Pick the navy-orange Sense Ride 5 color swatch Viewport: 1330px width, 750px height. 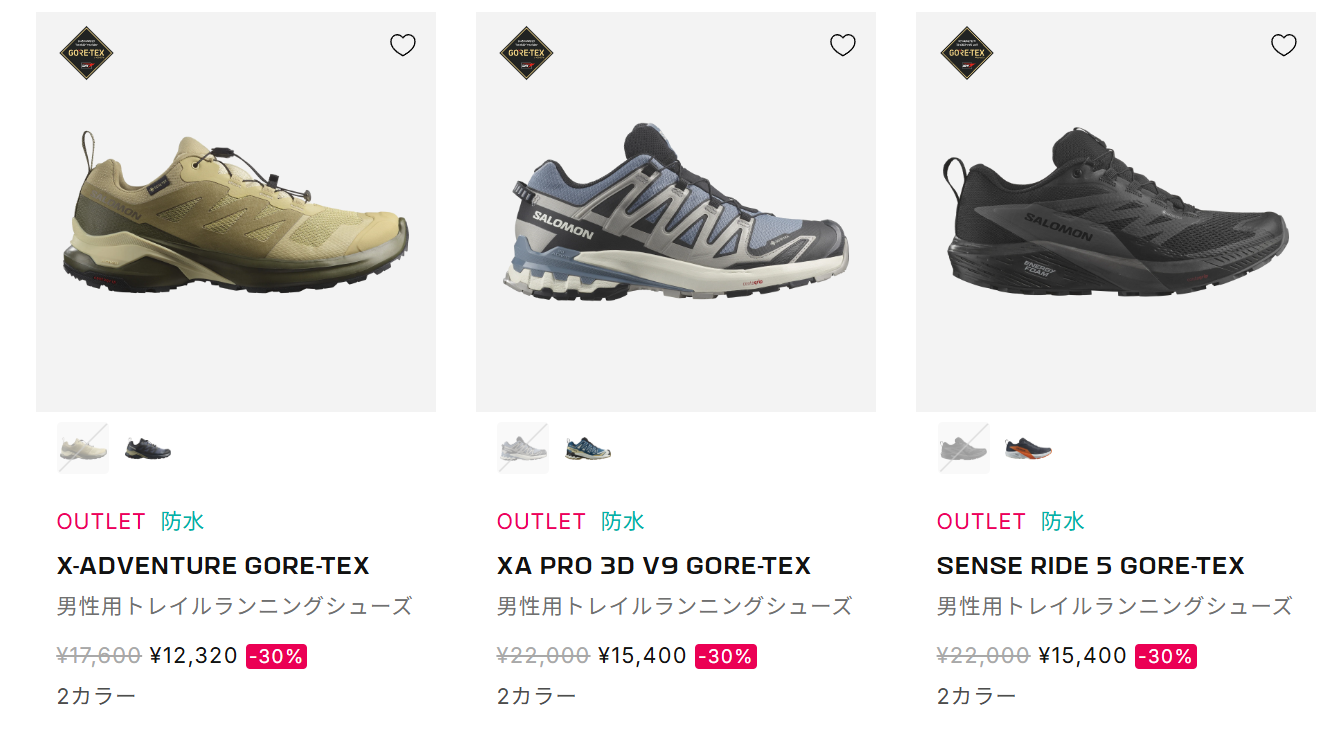1028,449
